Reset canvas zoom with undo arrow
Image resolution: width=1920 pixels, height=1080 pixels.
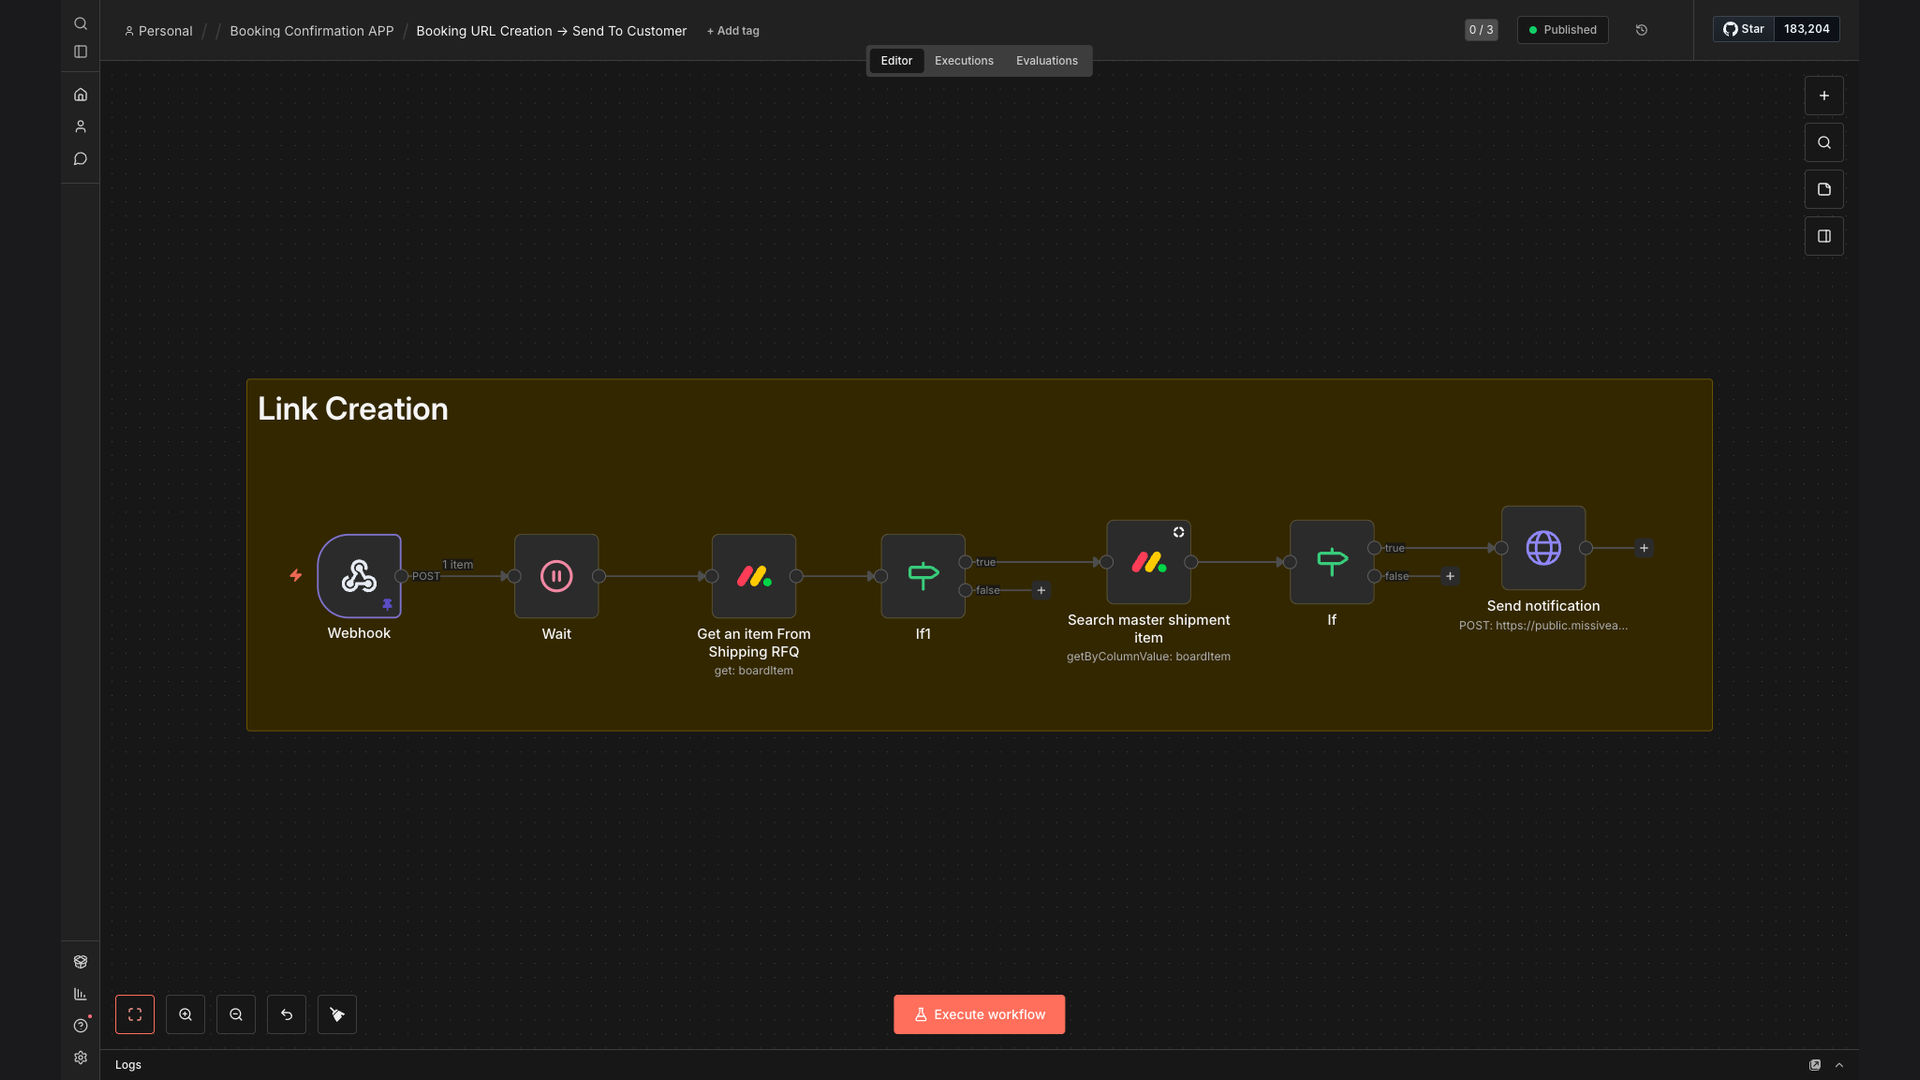[287, 1014]
